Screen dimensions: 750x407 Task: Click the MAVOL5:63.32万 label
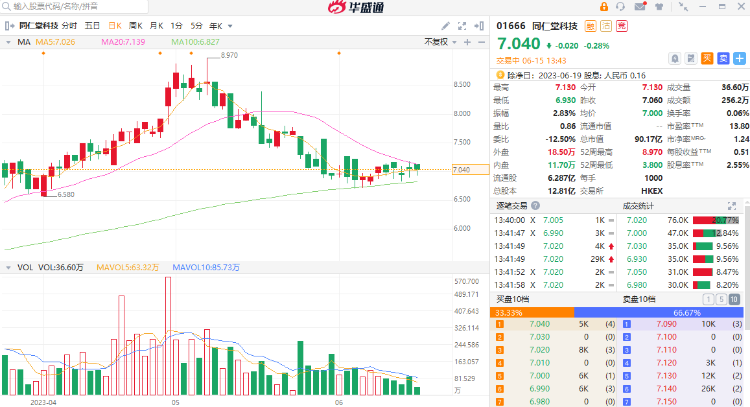128,267
